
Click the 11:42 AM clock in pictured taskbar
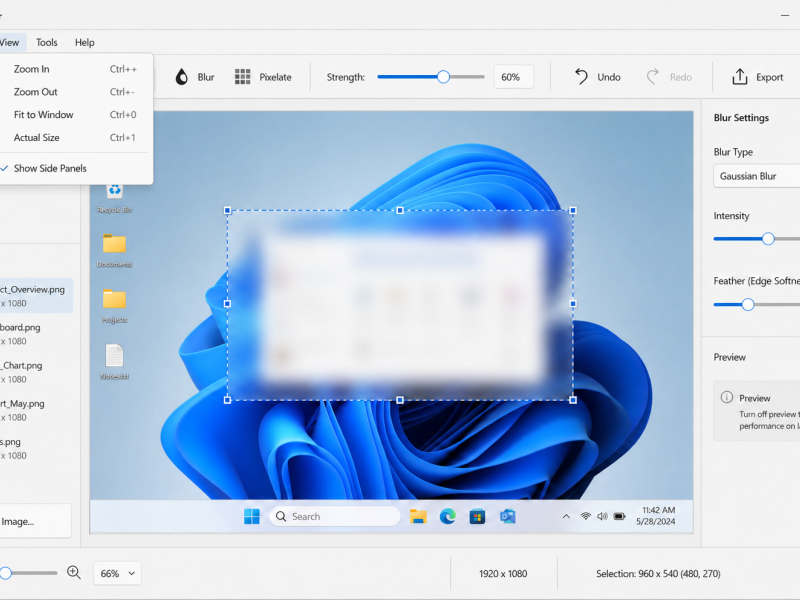coord(659,510)
